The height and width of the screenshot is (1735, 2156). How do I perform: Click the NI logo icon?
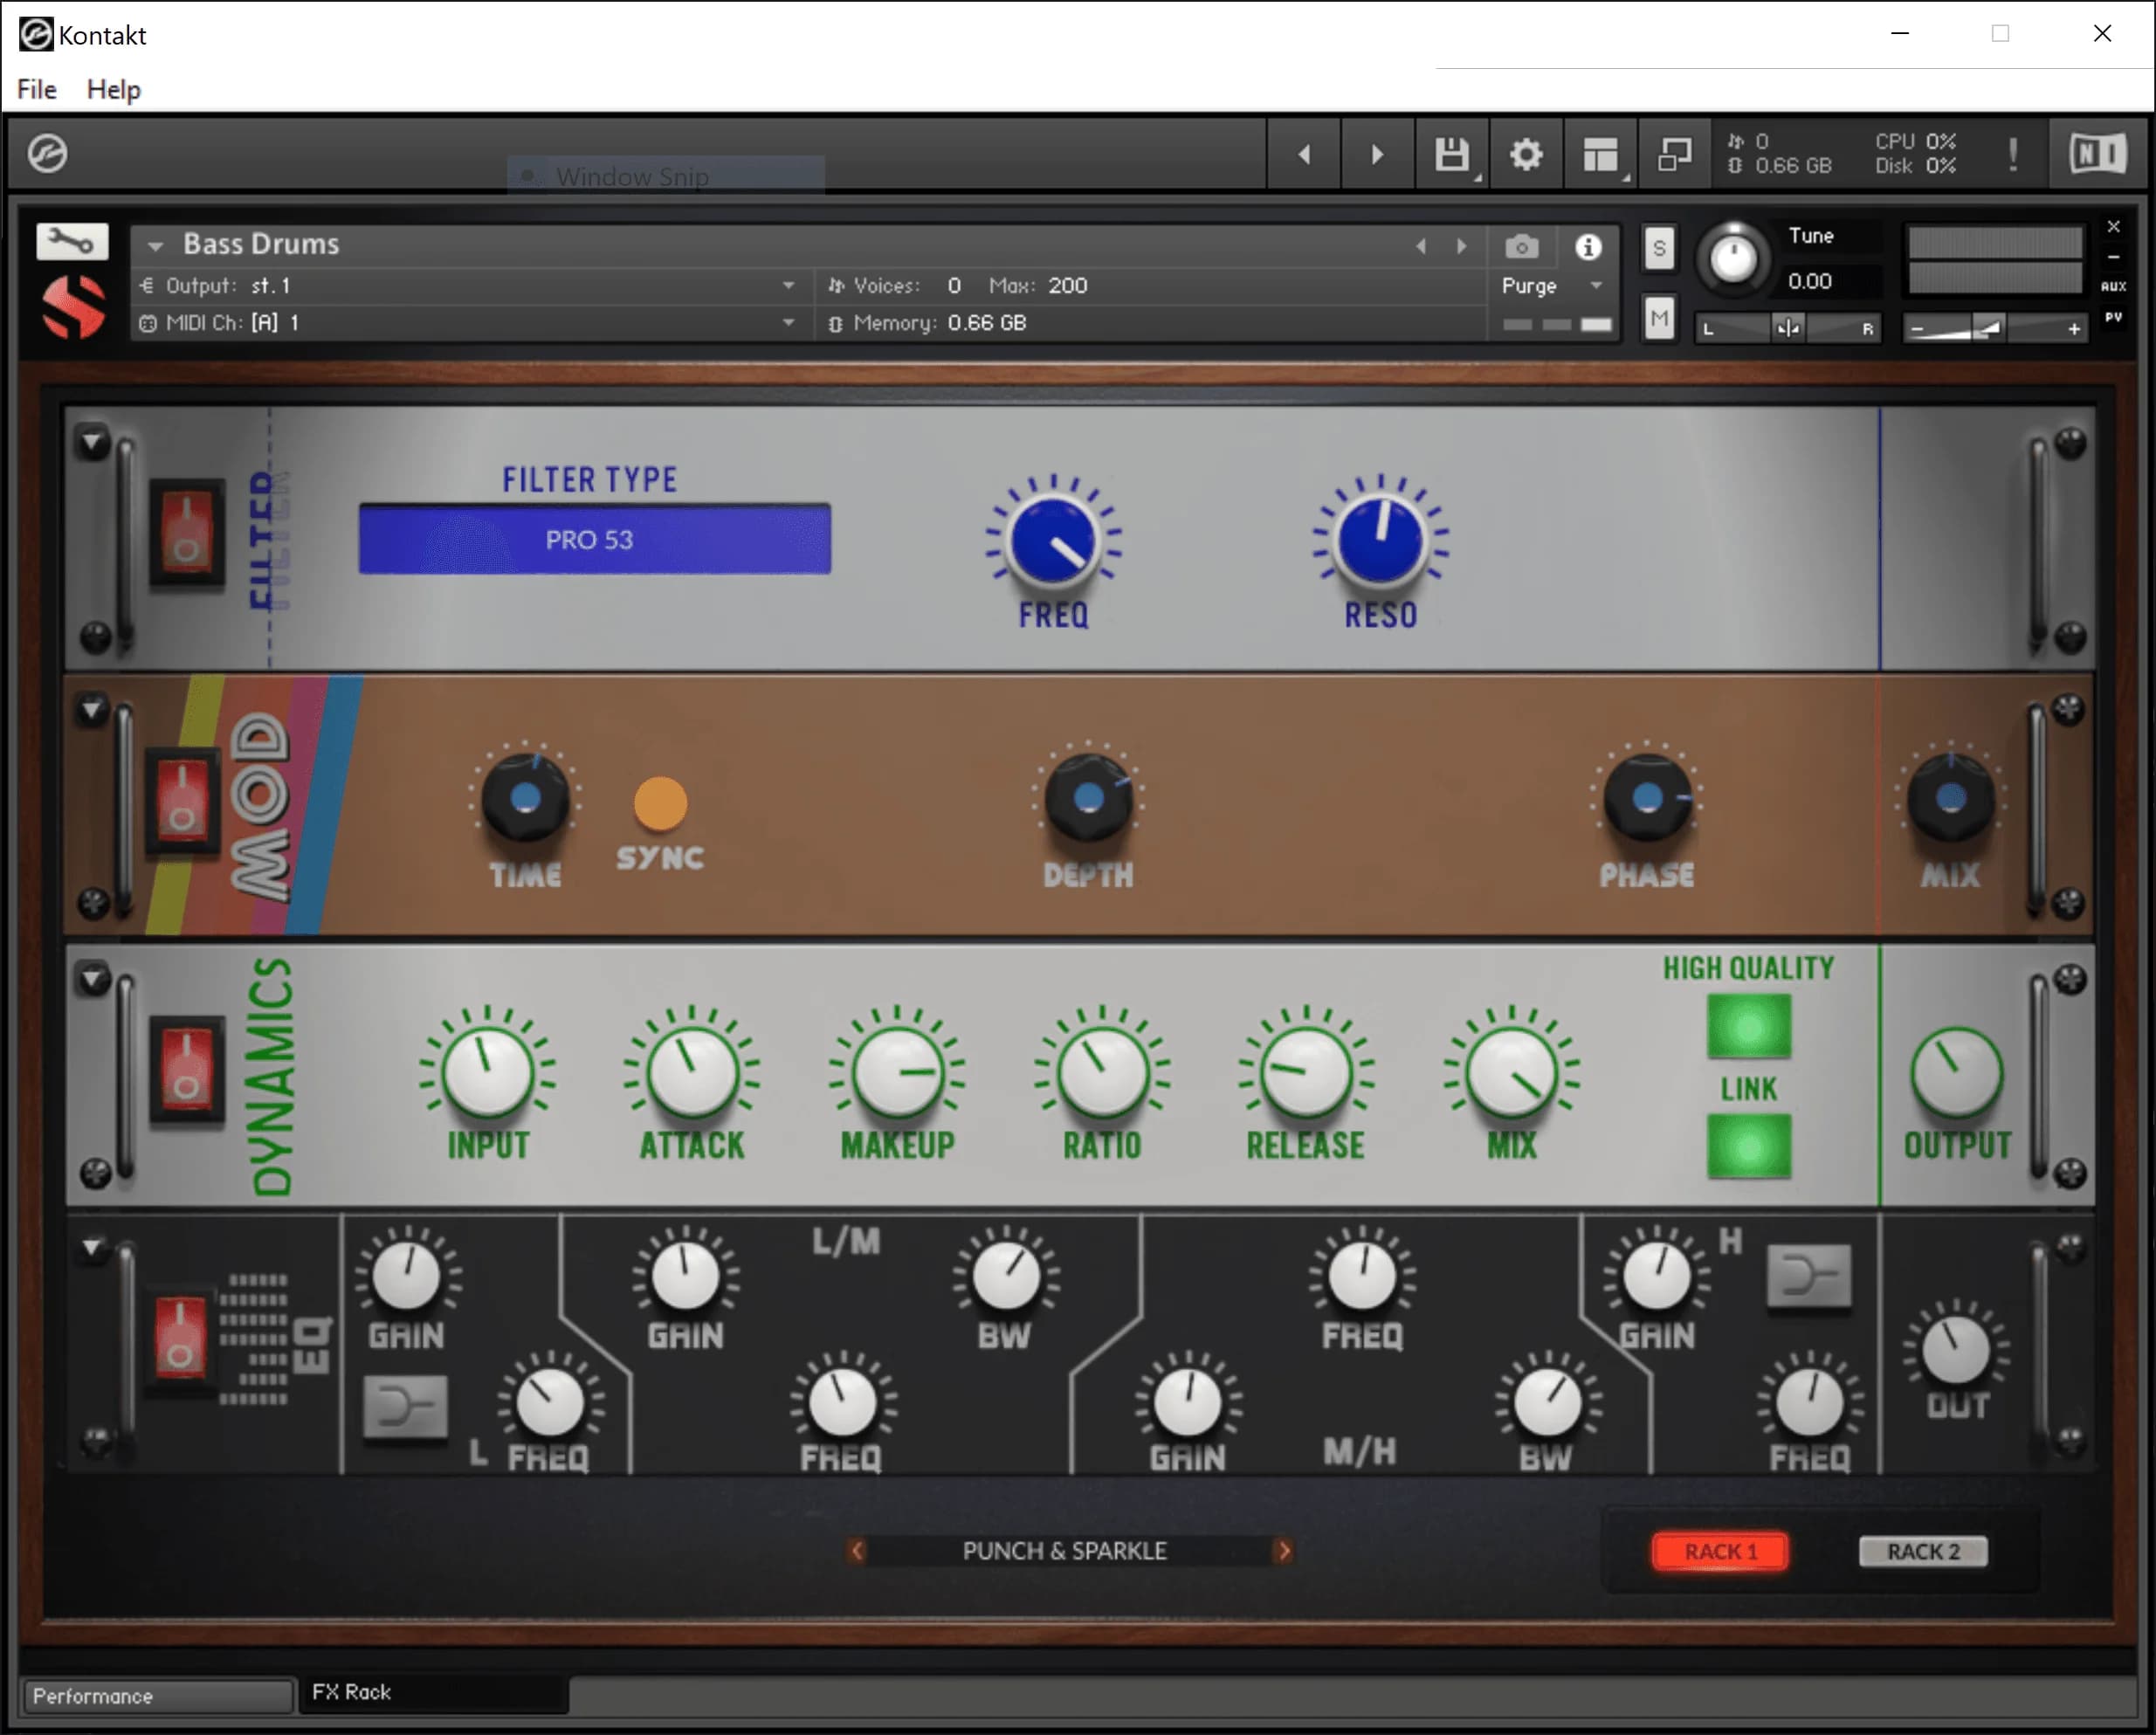pyautogui.click(x=2097, y=155)
